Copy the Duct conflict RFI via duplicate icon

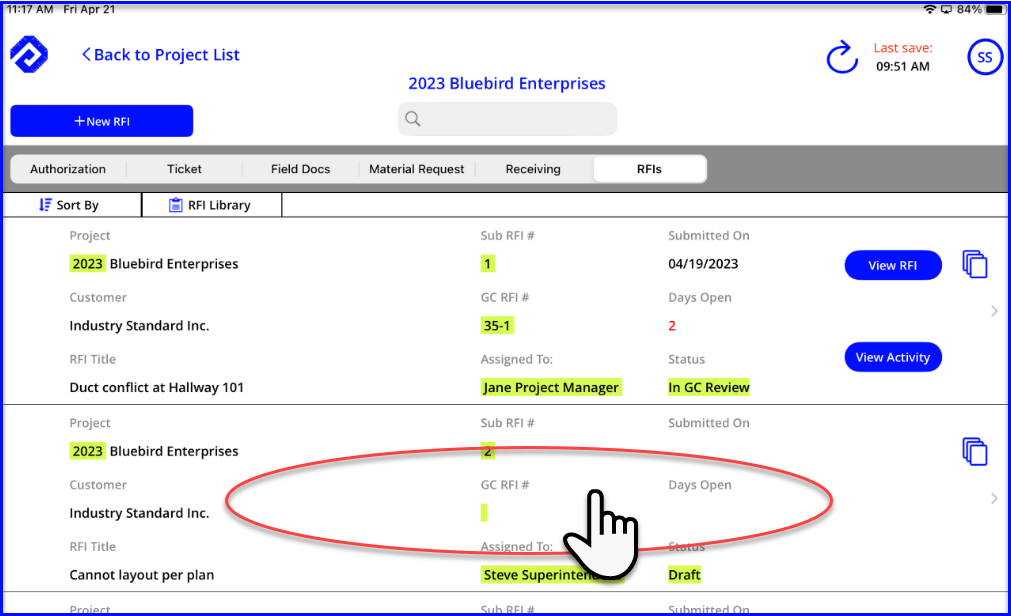point(975,264)
